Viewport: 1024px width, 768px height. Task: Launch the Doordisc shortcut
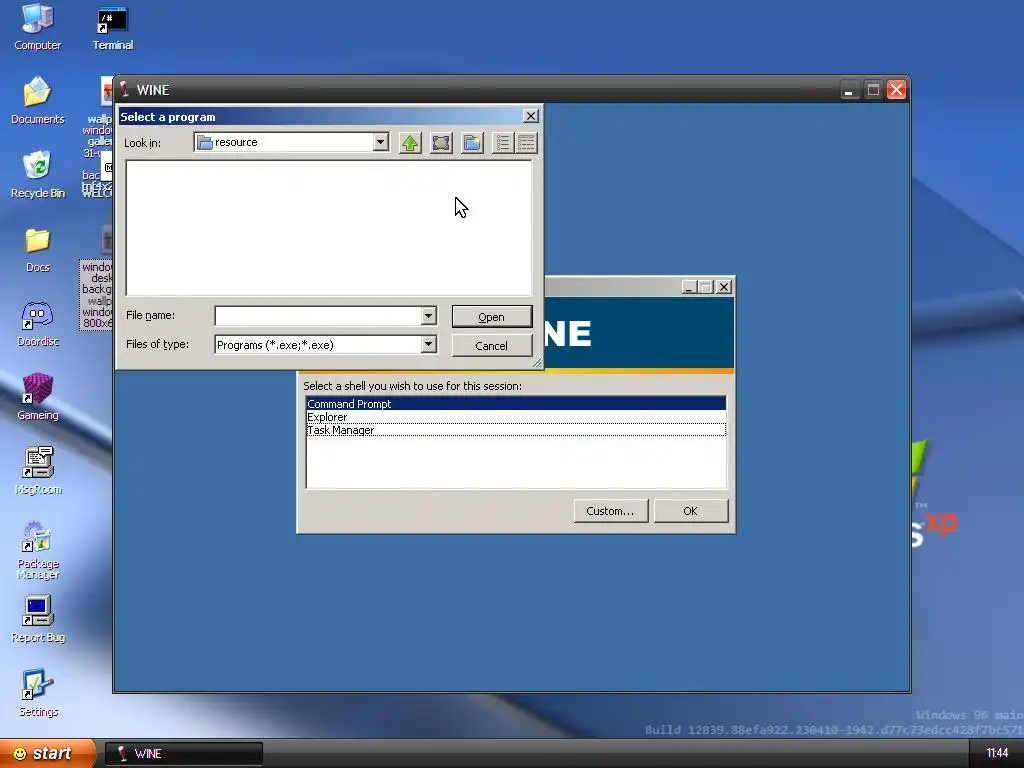37,323
